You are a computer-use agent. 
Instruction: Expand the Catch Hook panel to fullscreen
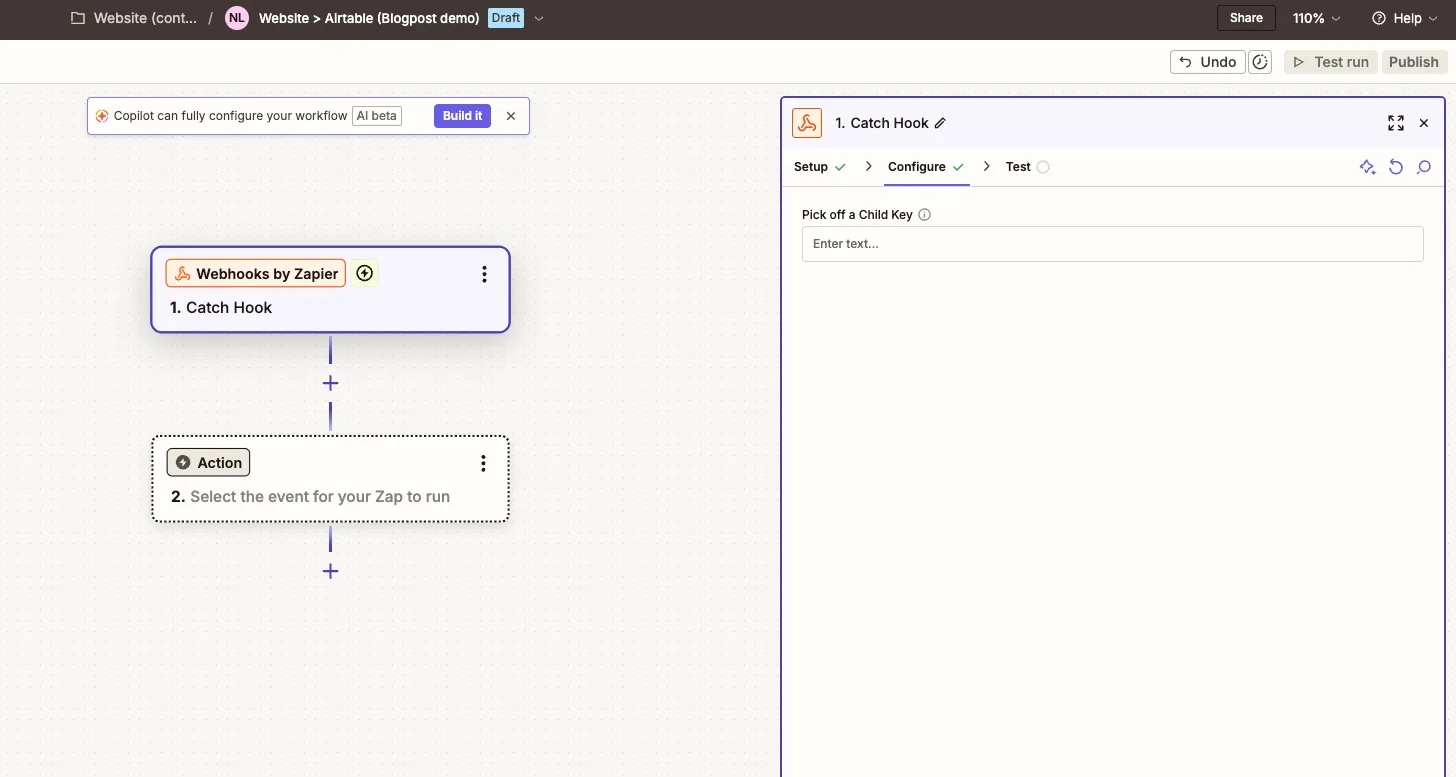point(1396,122)
